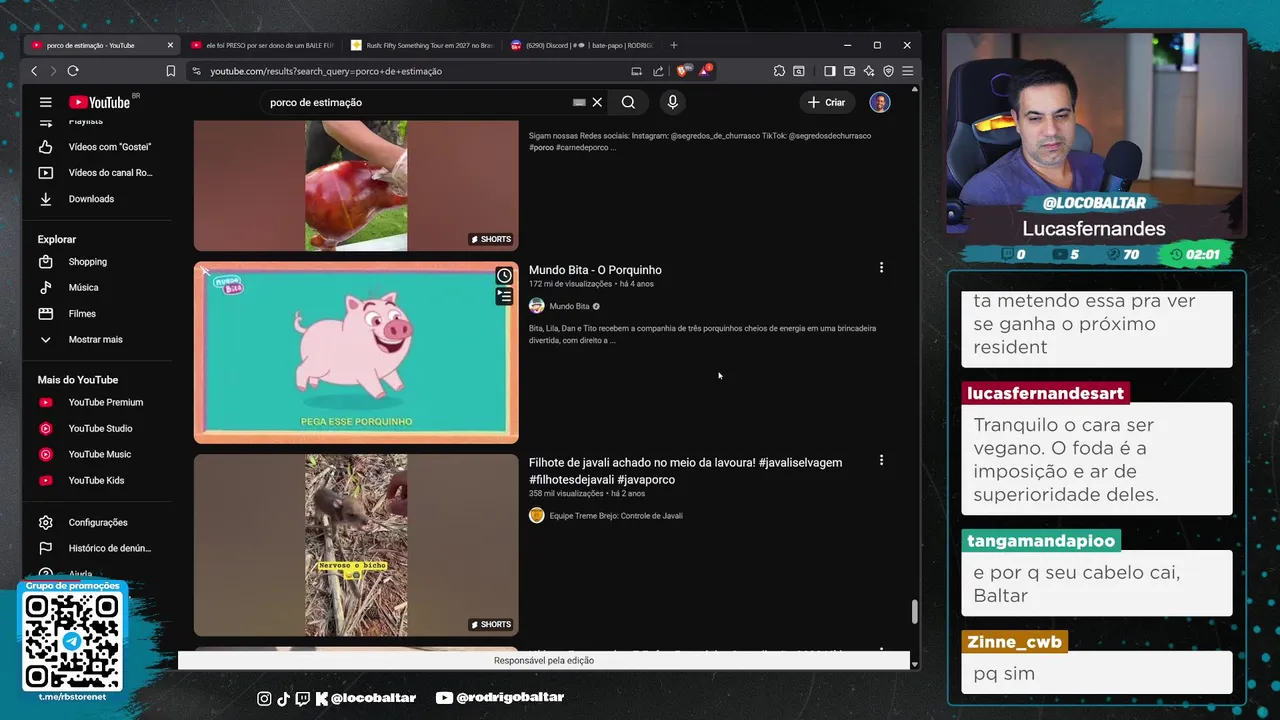This screenshot has height=720, width=1280.
Task: Open Equipe Treme Brejo channel avatar
Action: pyautogui.click(x=537, y=515)
